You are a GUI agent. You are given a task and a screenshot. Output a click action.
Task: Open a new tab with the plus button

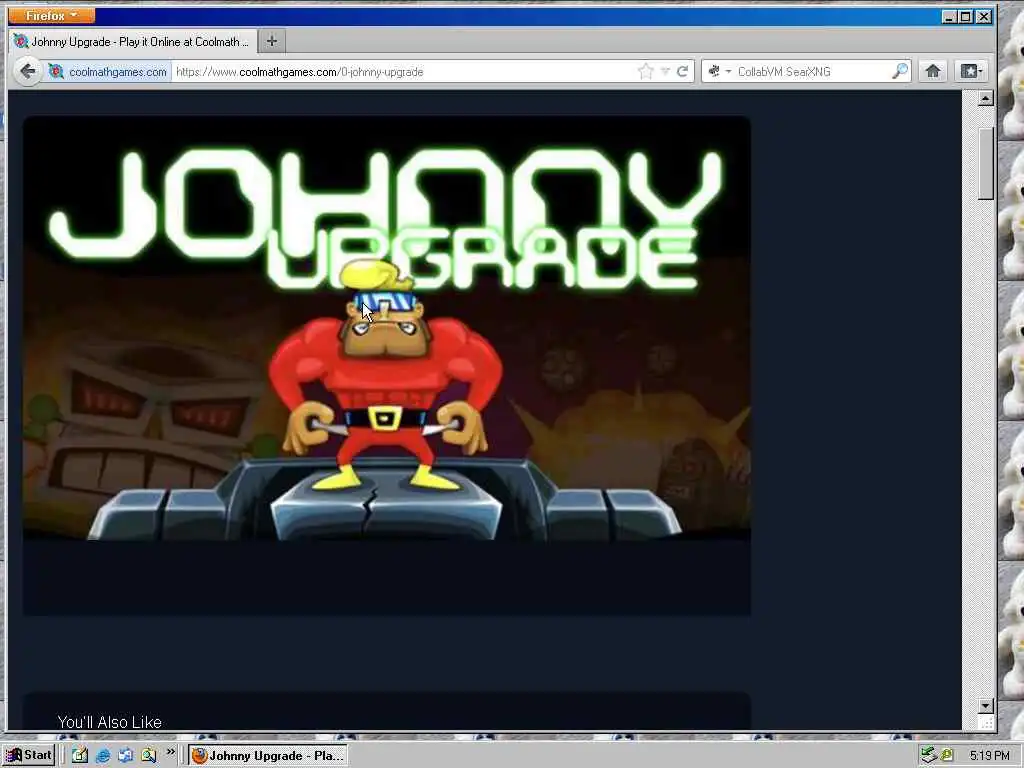coord(272,42)
